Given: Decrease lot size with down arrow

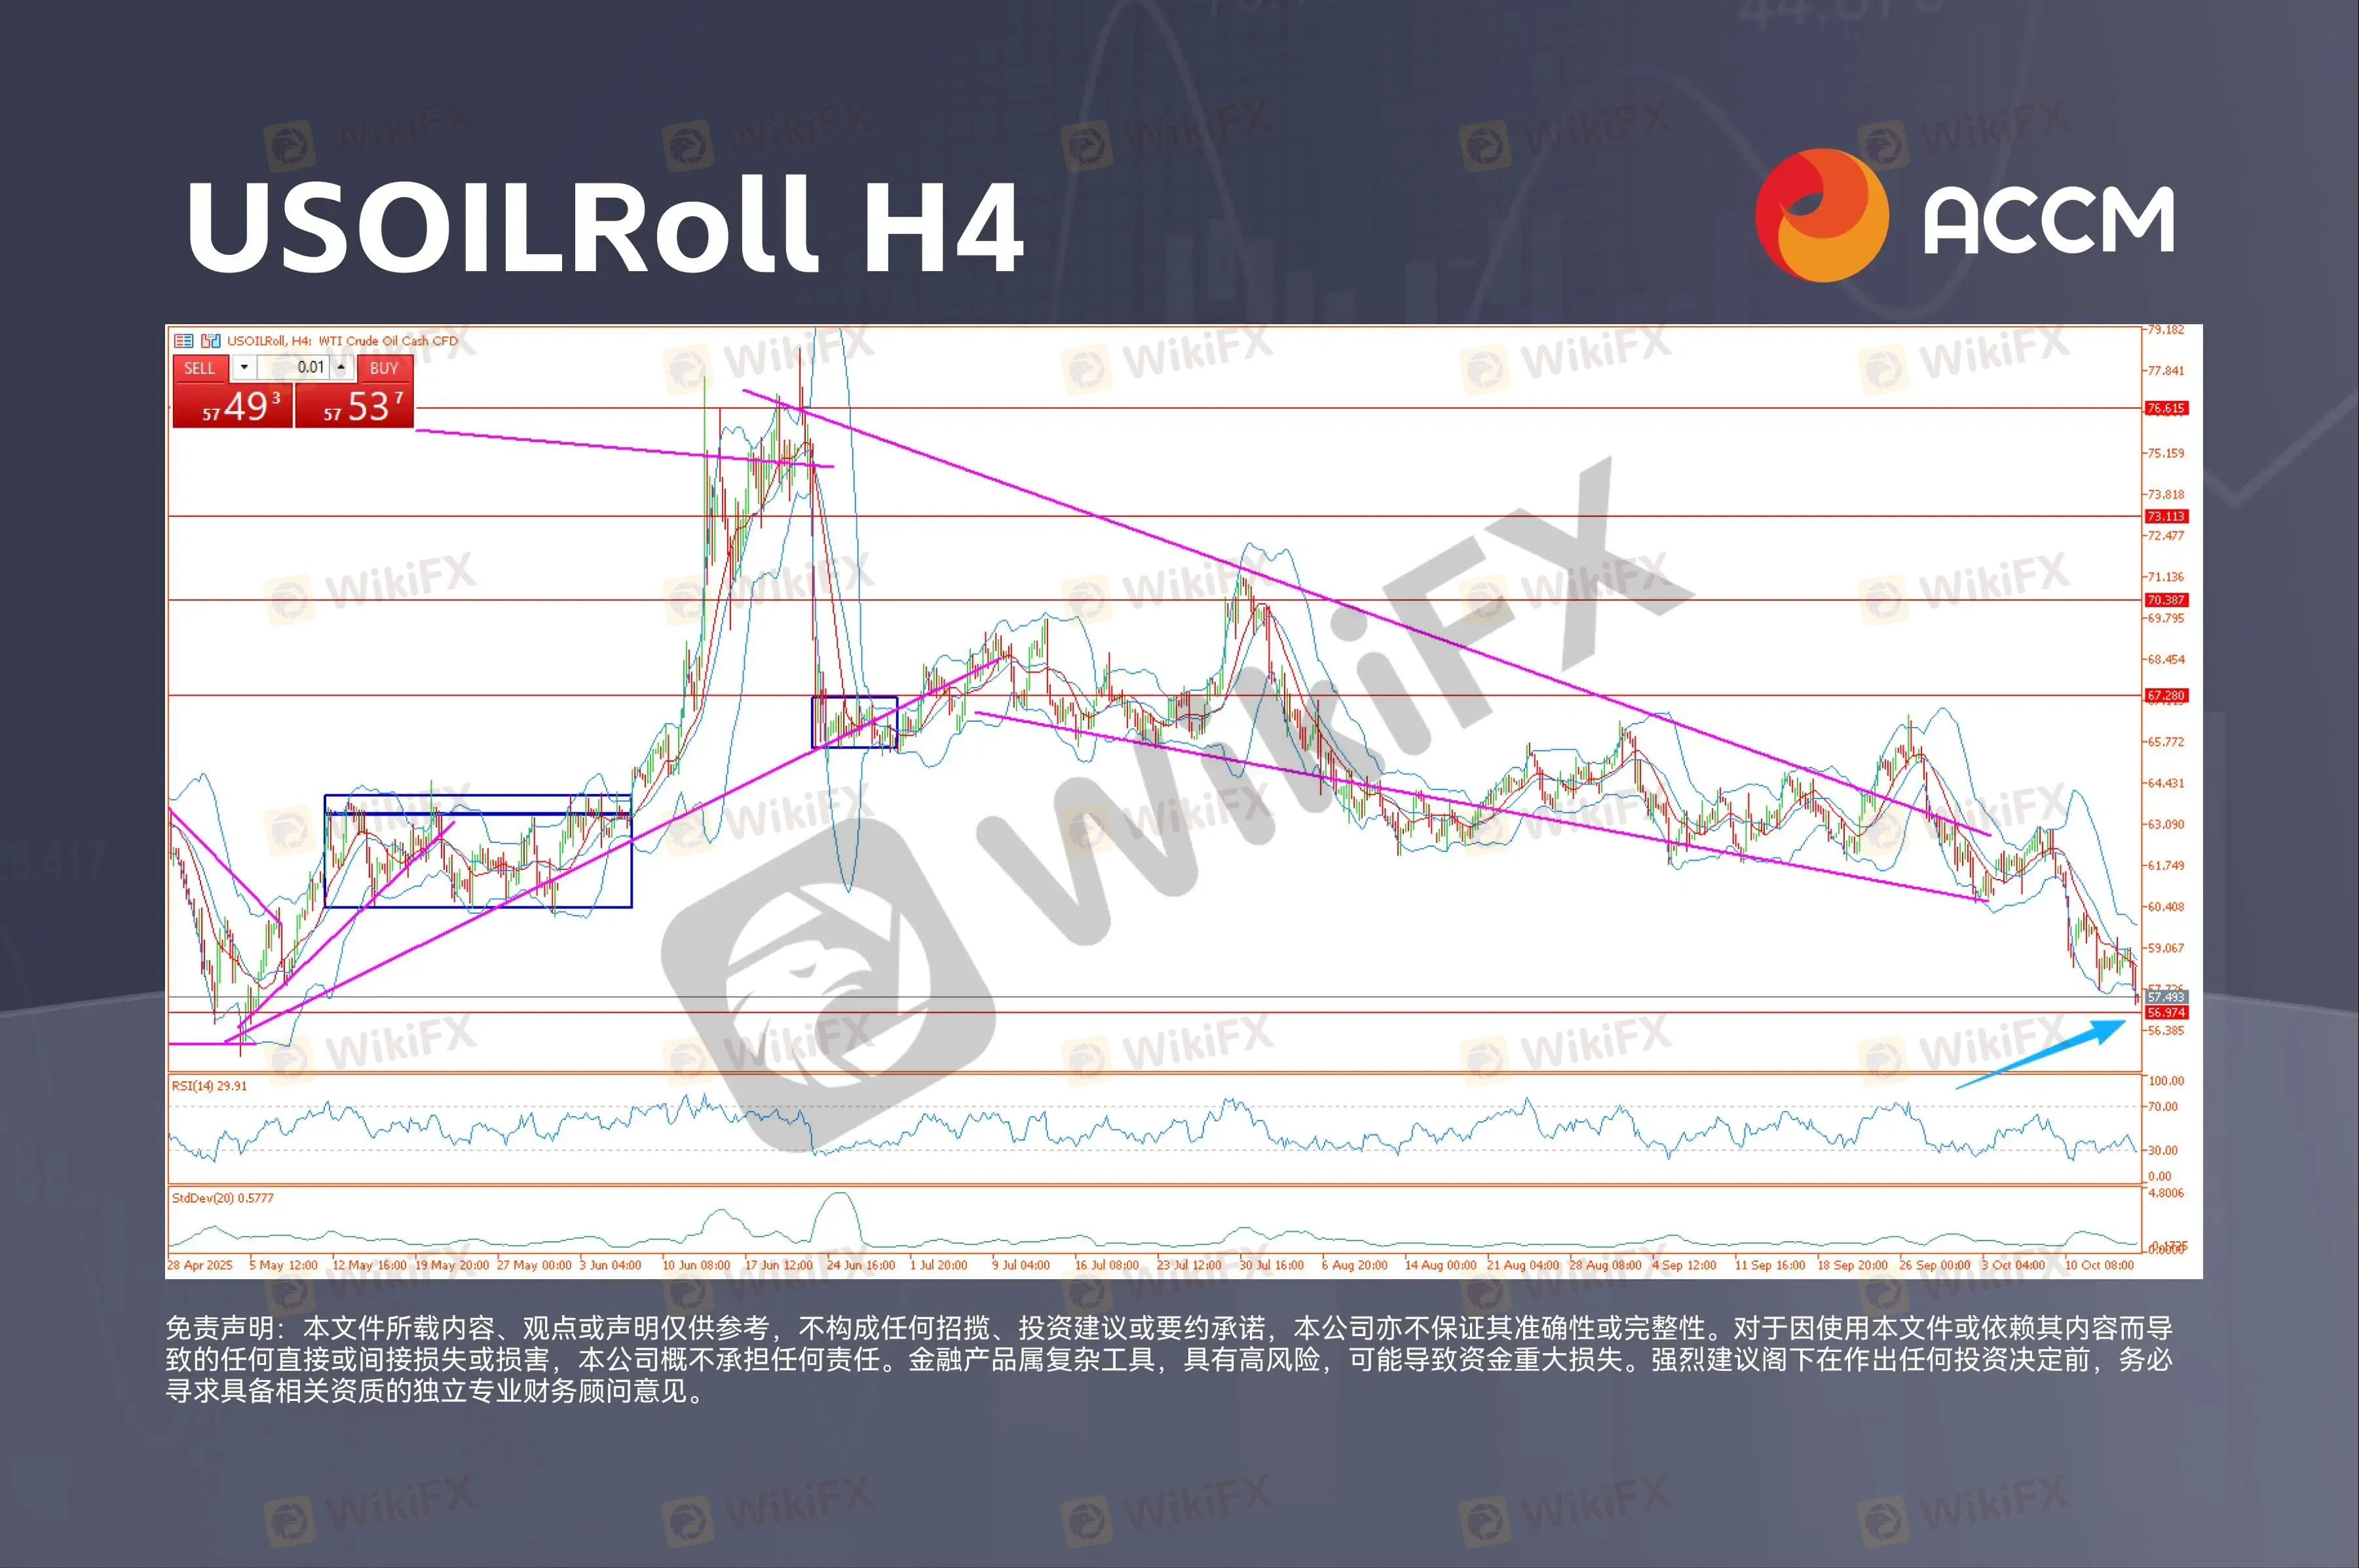Looking at the screenshot, I should [x=244, y=367].
